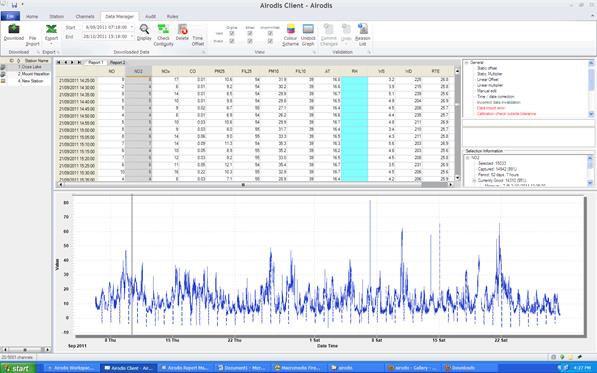
Task: Click the station list horizontal scrollbar
Action: (x=26, y=349)
